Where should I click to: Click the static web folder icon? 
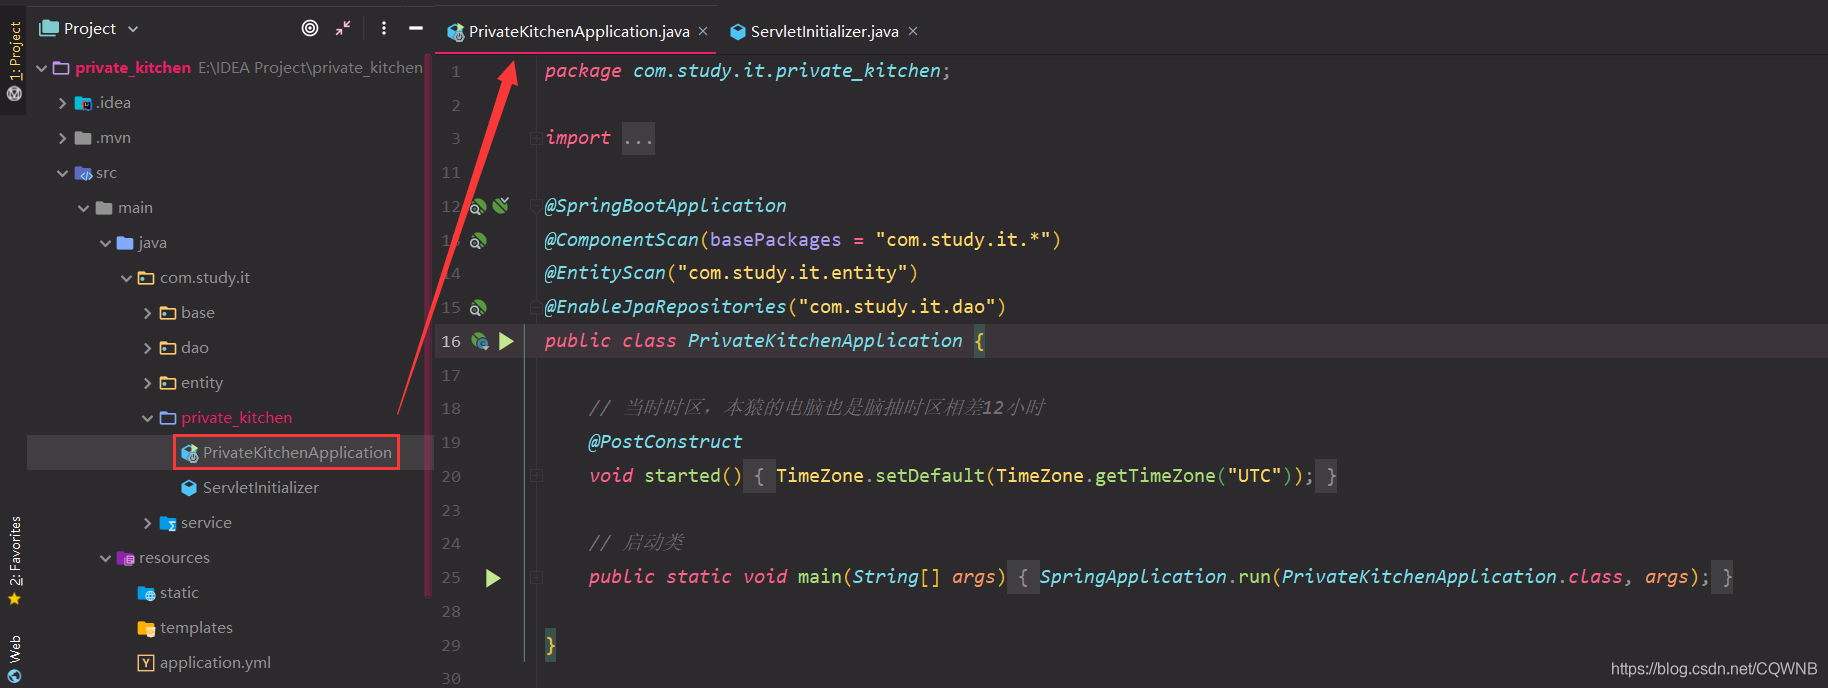146,593
